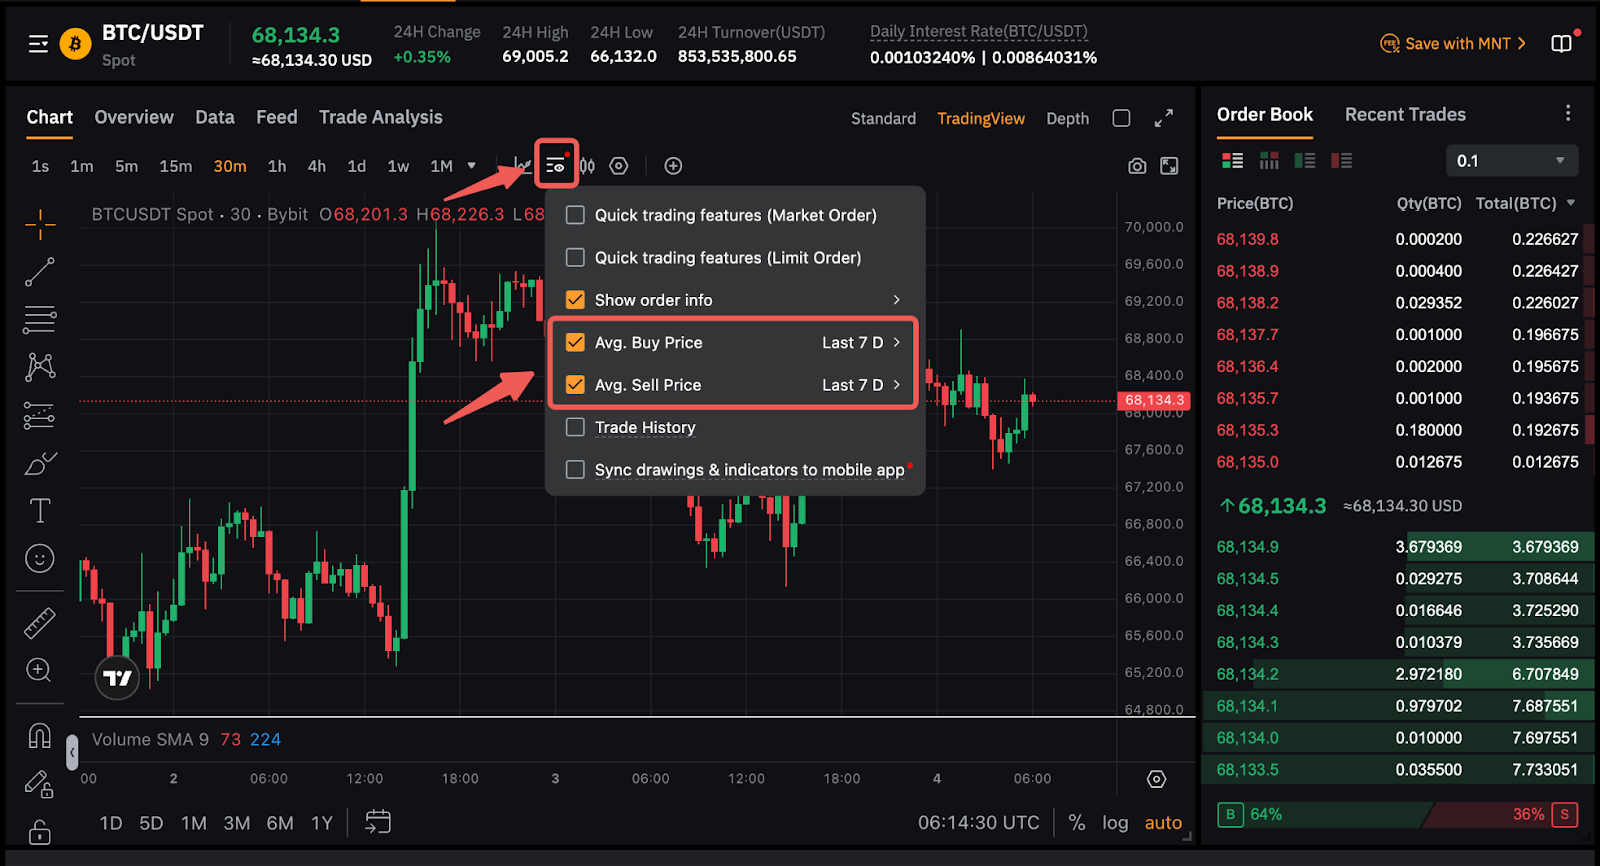
Task: Click the add indicator plus icon
Action: 673,166
